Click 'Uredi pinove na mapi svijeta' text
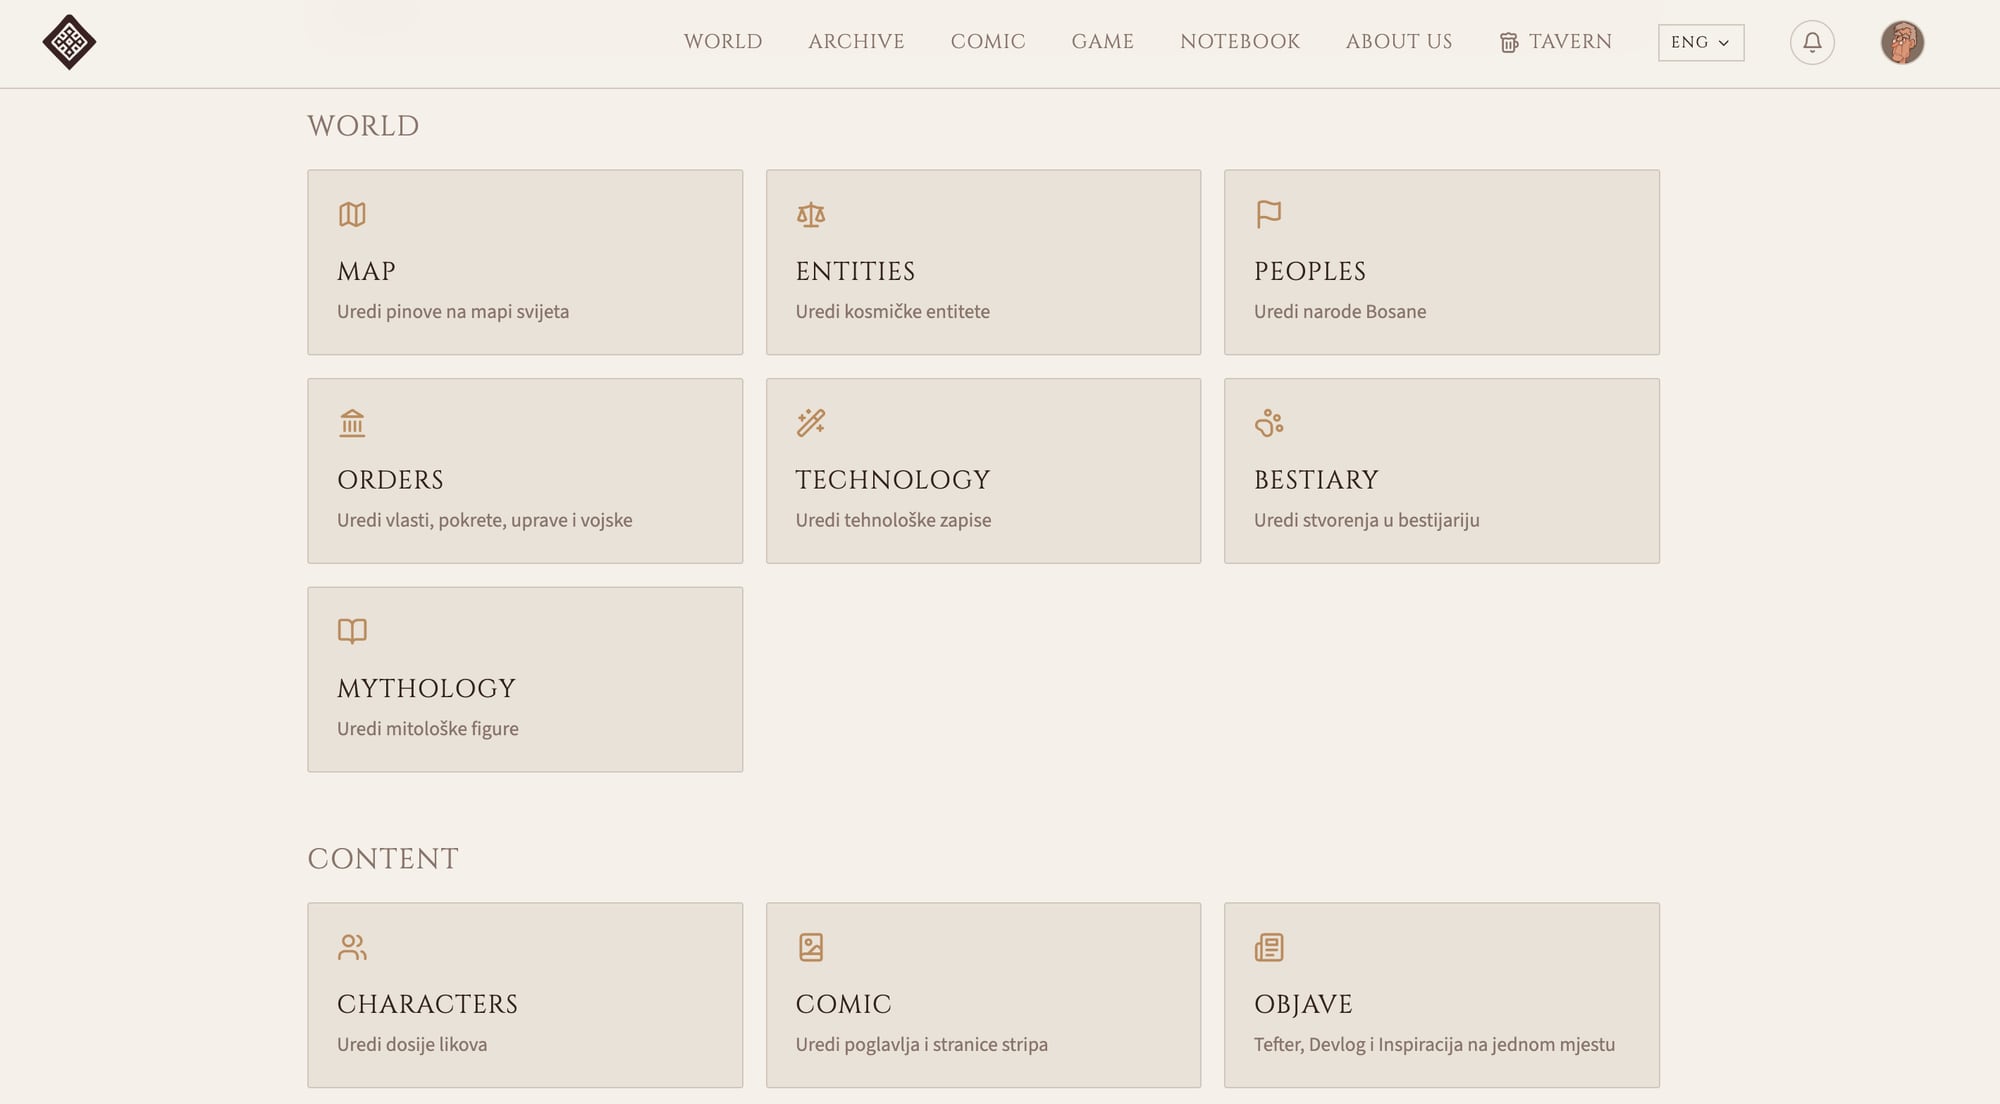Screen dimensions: 2000x1104 453,312
